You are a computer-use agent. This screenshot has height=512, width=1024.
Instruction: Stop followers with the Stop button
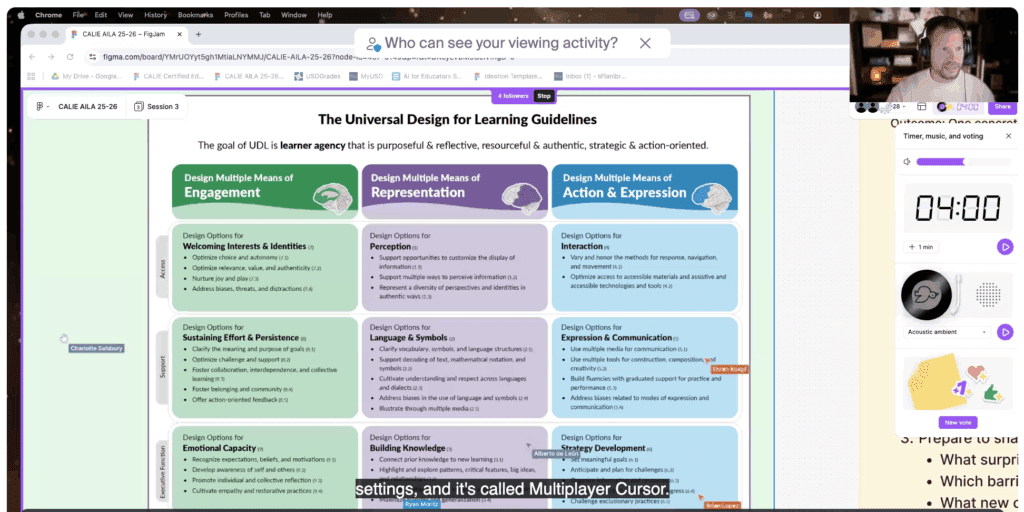[543, 96]
